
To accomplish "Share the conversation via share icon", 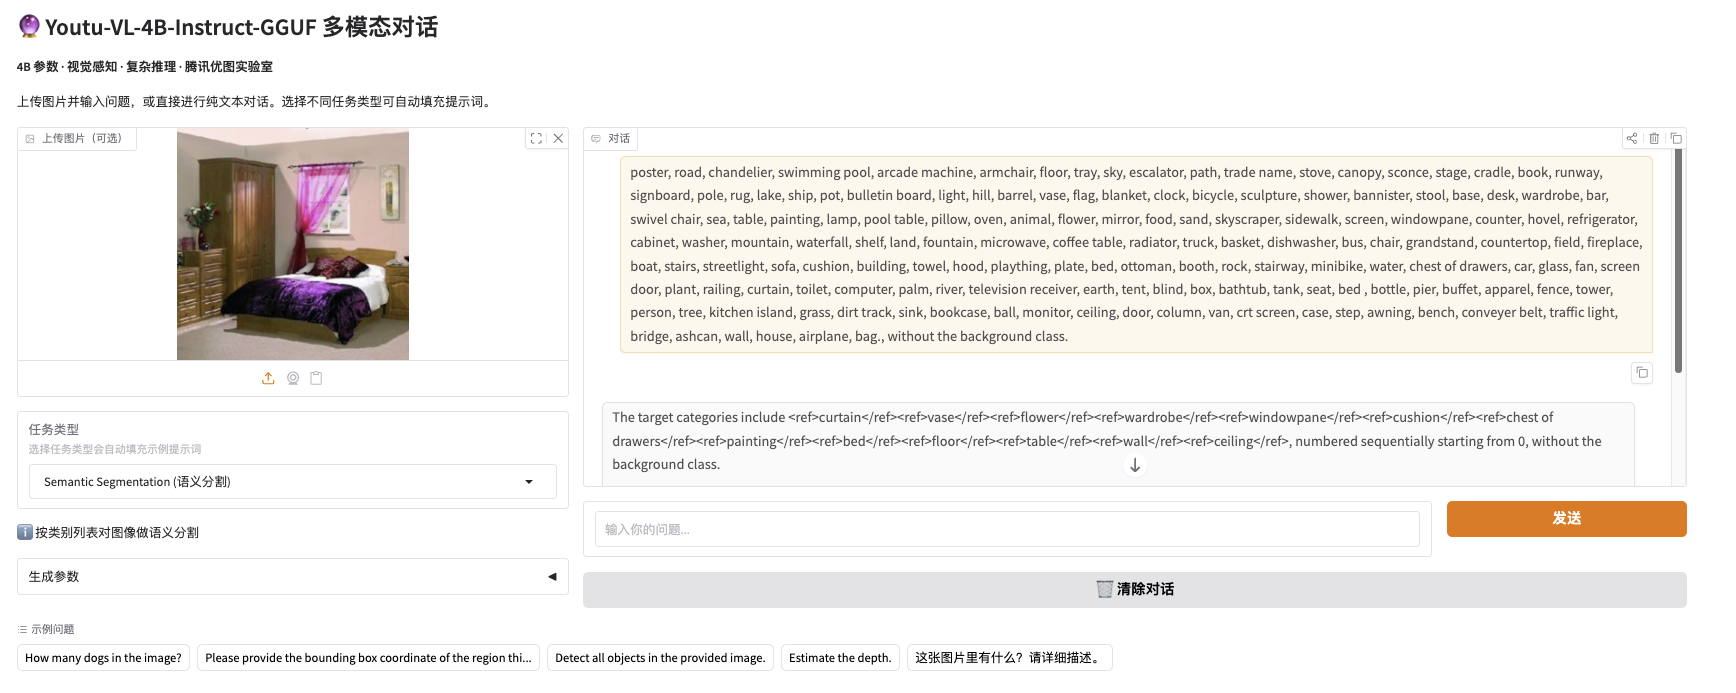I will [1632, 138].
